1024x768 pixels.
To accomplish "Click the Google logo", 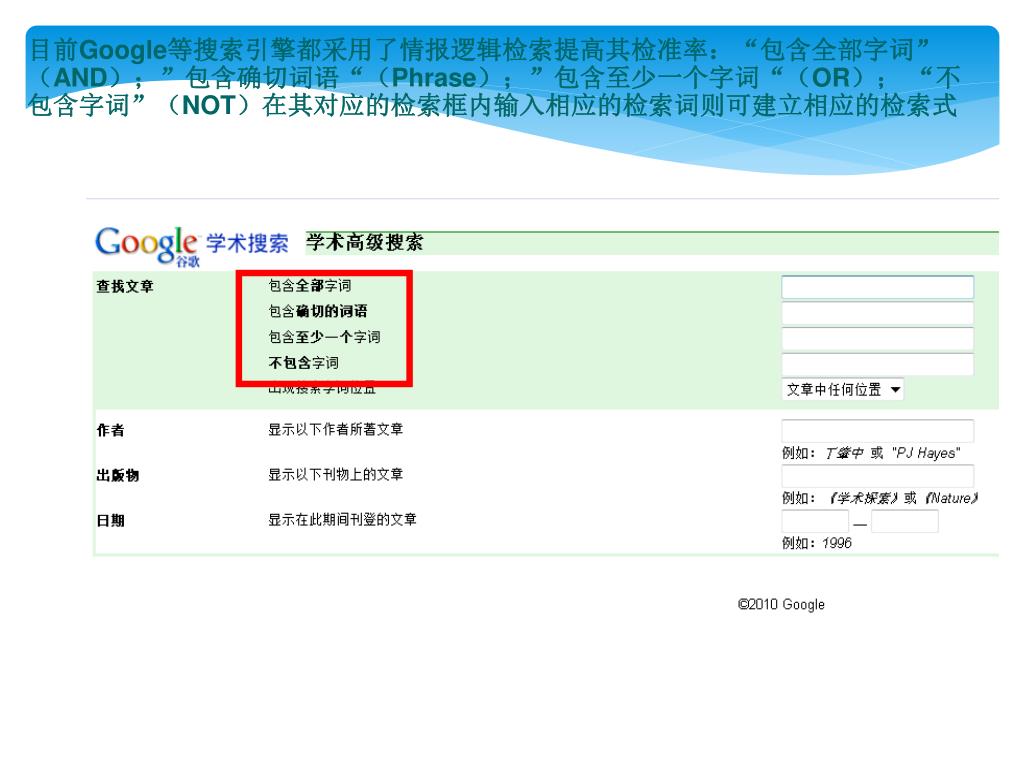I will coord(147,246).
